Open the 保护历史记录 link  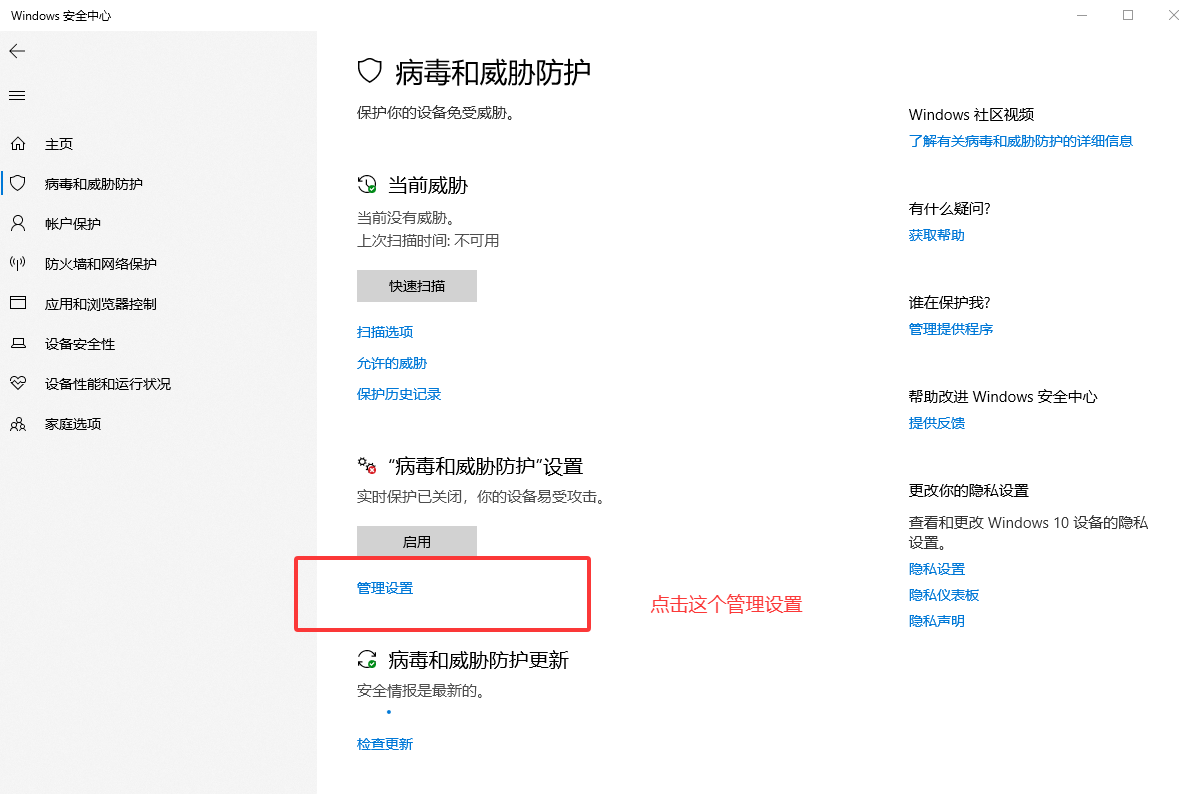[399, 394]
